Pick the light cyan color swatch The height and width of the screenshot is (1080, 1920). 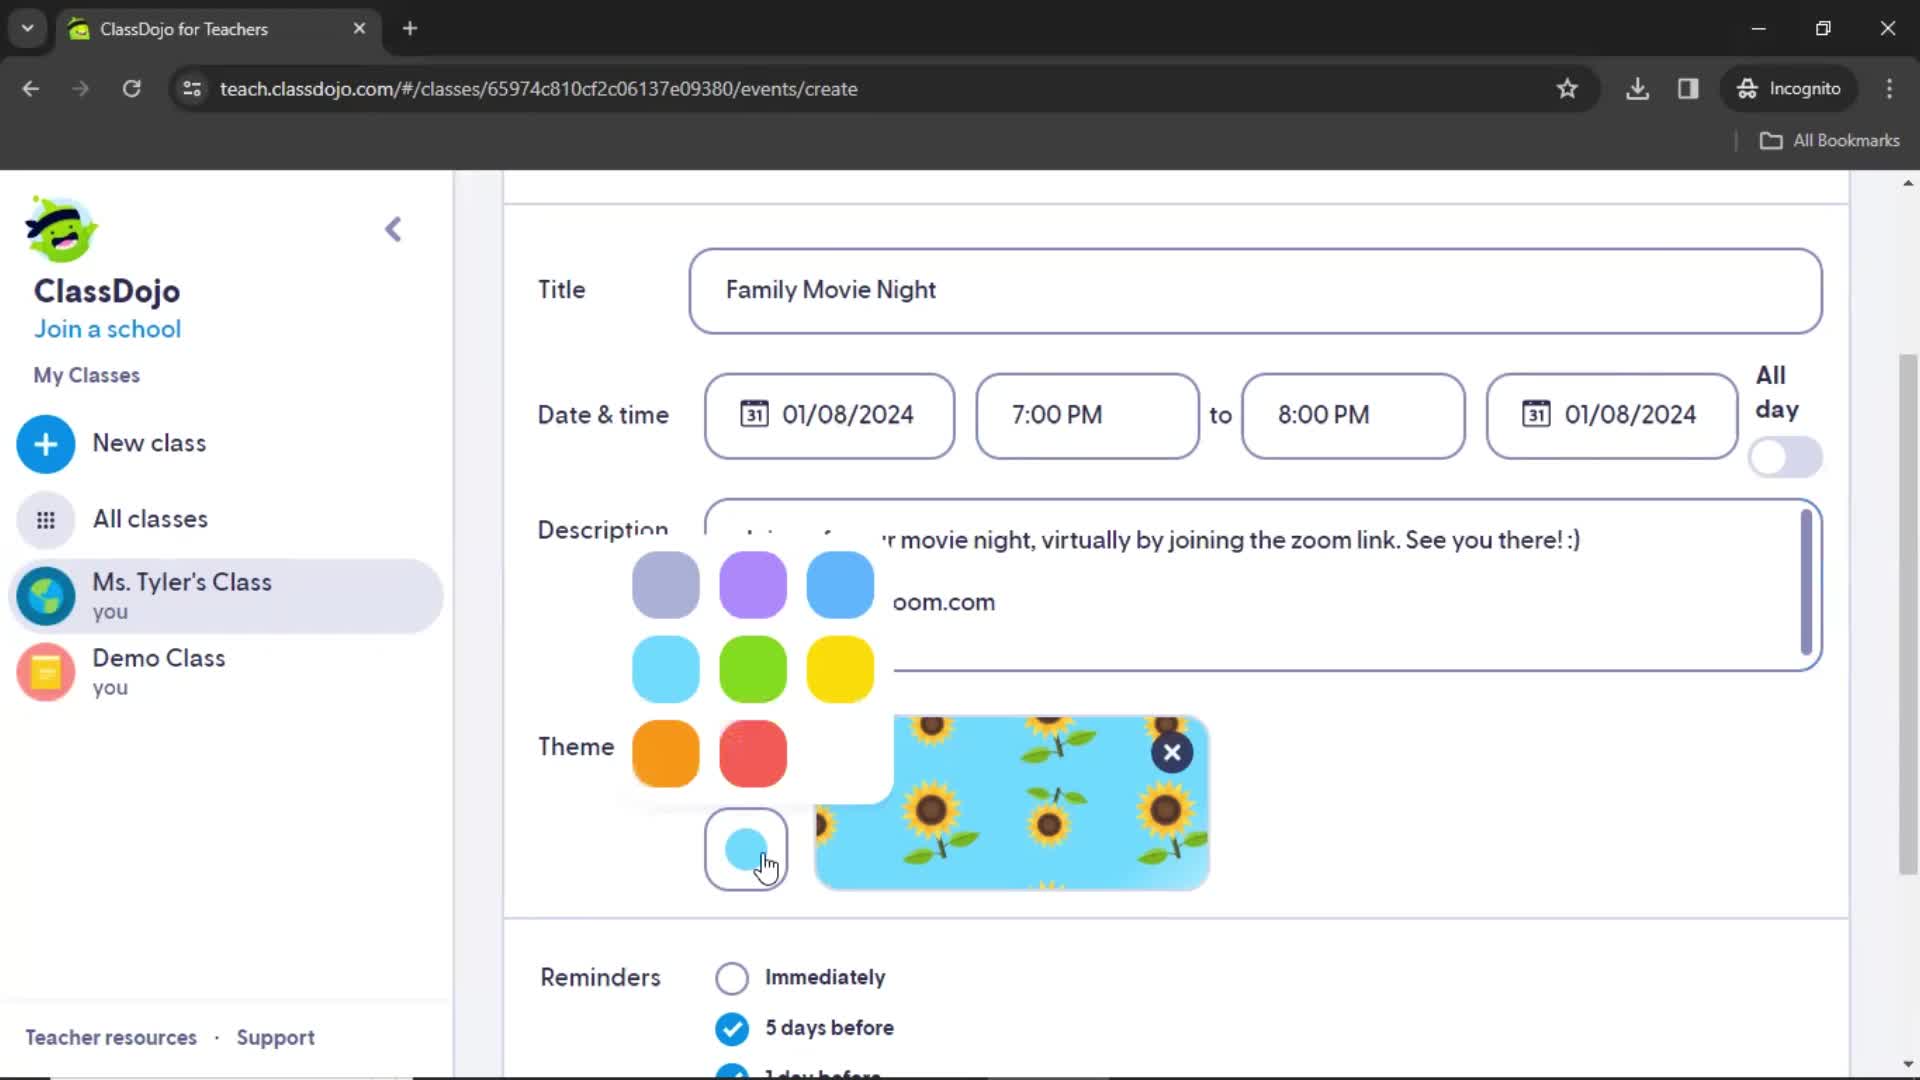[x=666, y=669]
